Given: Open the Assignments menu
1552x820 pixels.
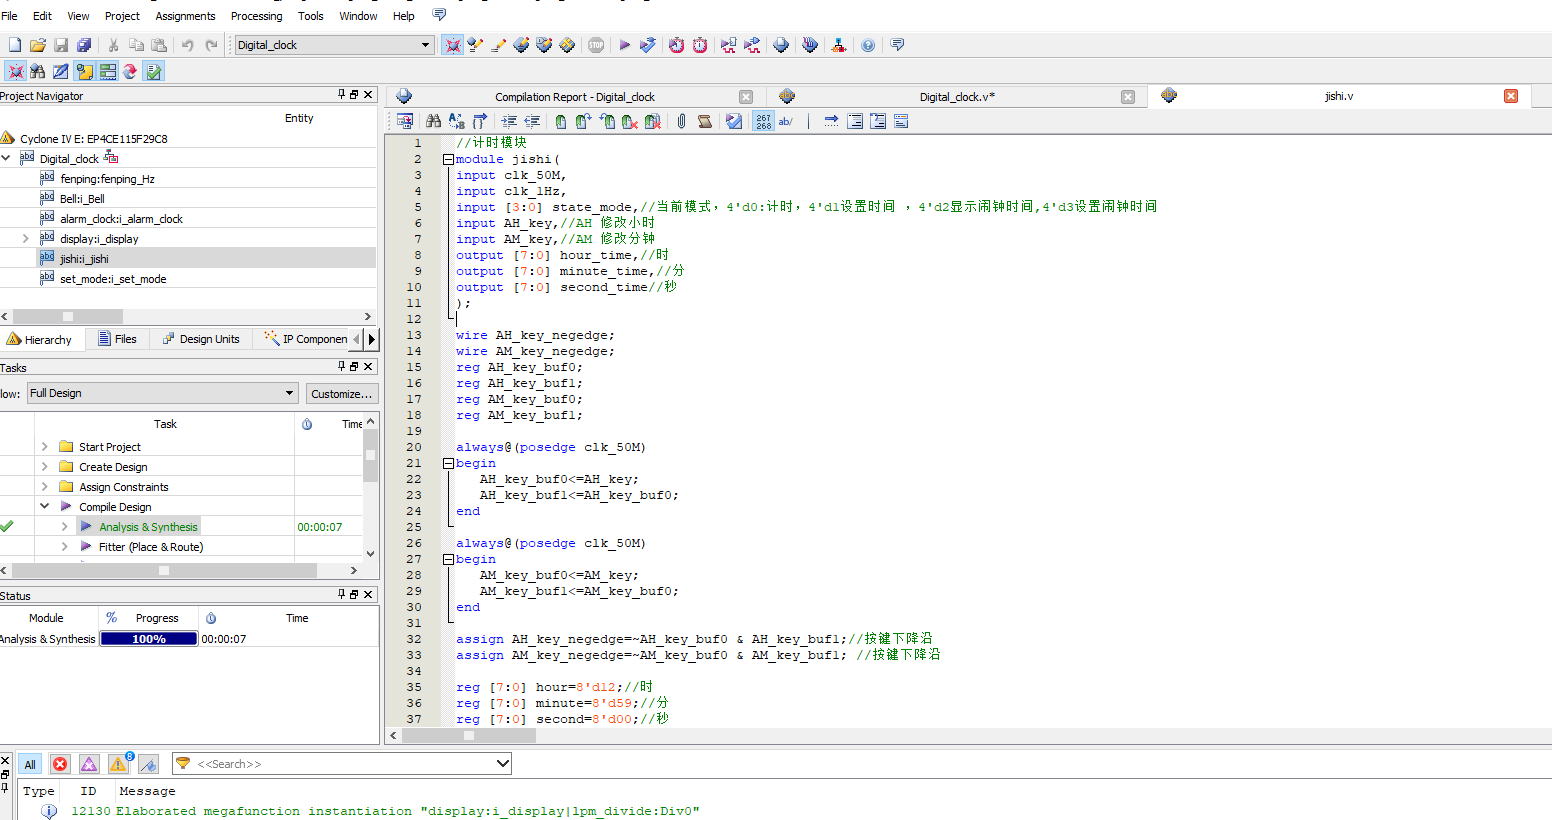Looking at the screenshot, I should click(x=185, y=16).
